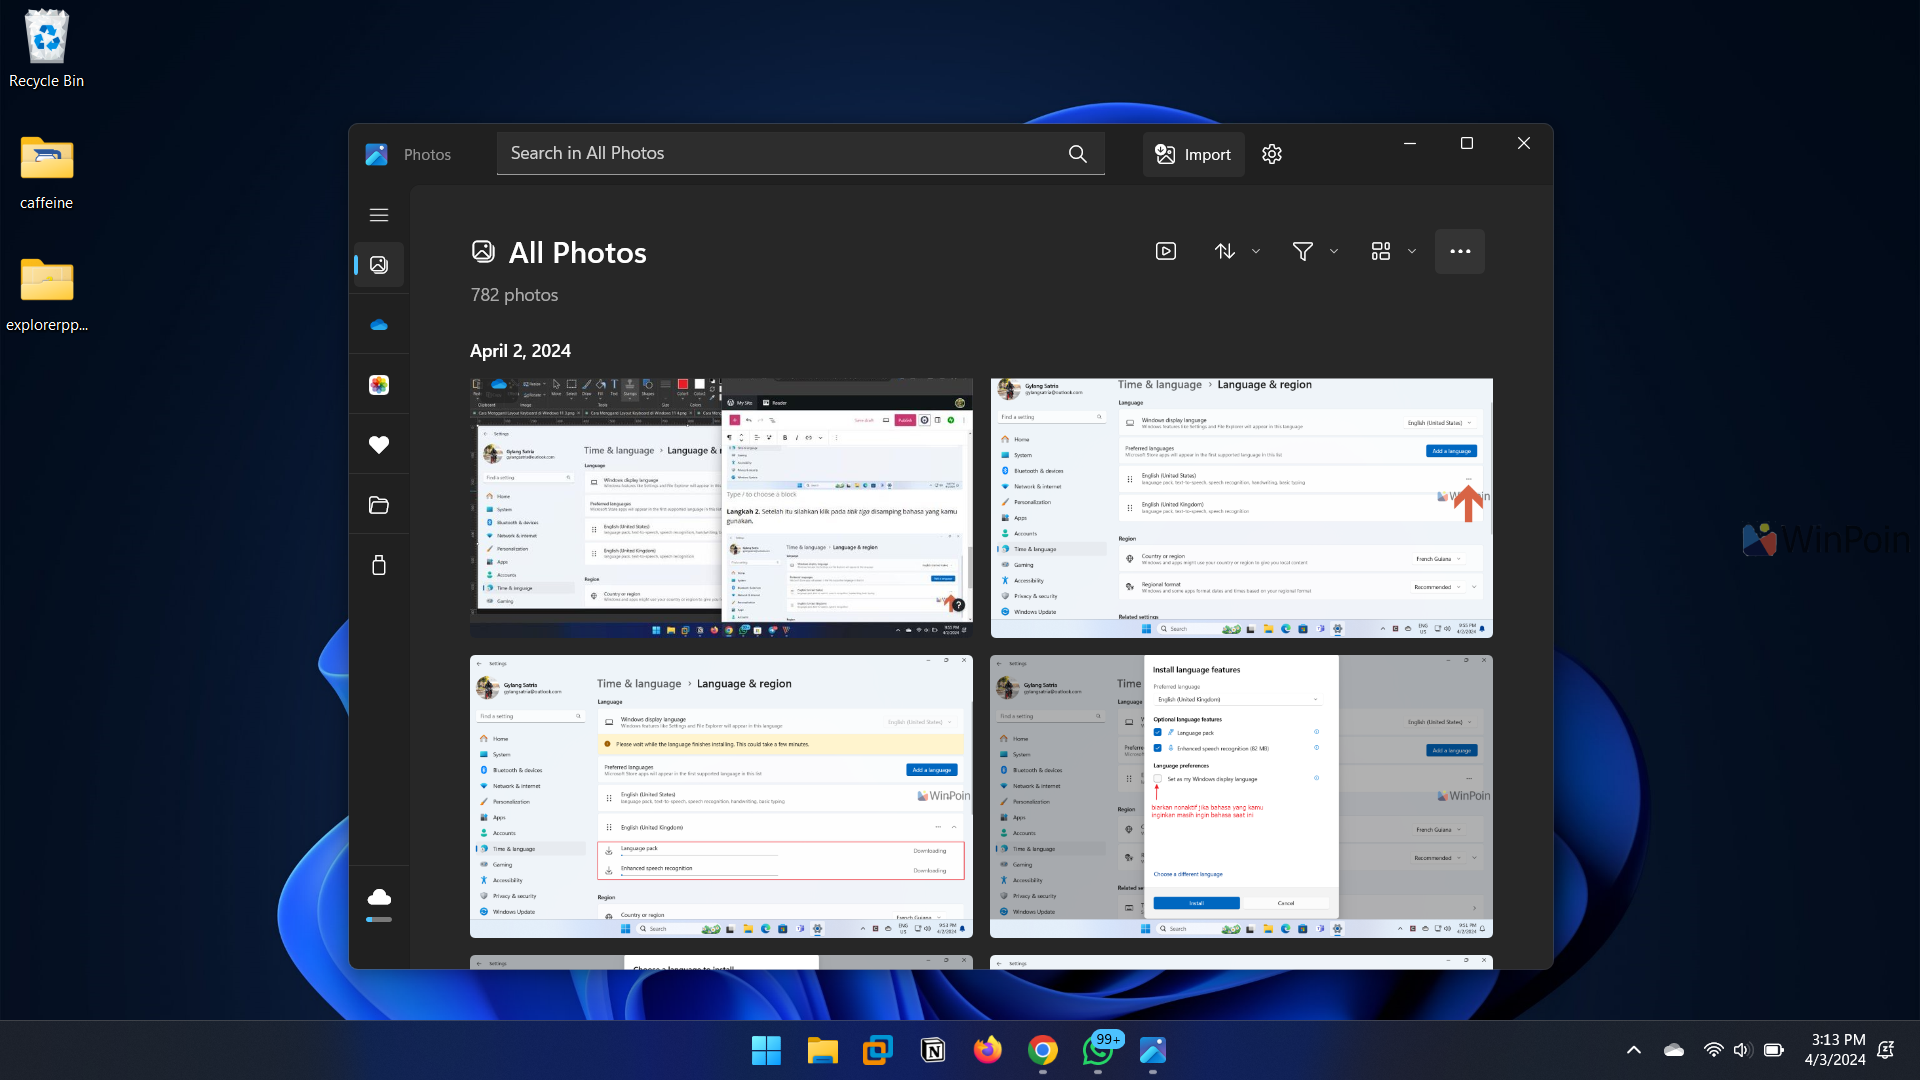The width and height of the screenshot is (1920, 1080).
Task: Open iCloud Photos sidebar item
Action: coord(378,385)
